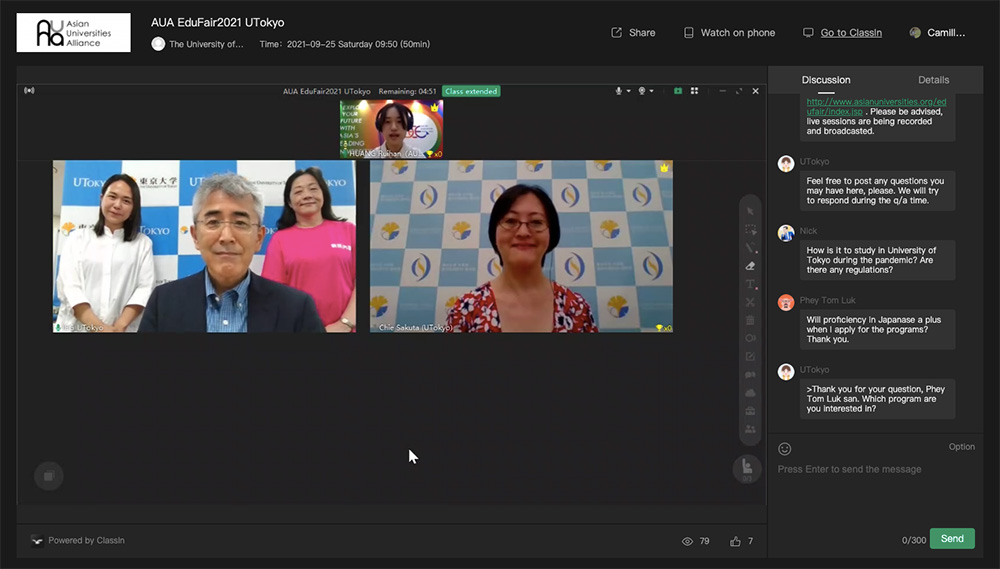Viewport: 1000px width, 569px height.
Task: Open the asianuniversities.org edufair link
Action: point(876,106)
